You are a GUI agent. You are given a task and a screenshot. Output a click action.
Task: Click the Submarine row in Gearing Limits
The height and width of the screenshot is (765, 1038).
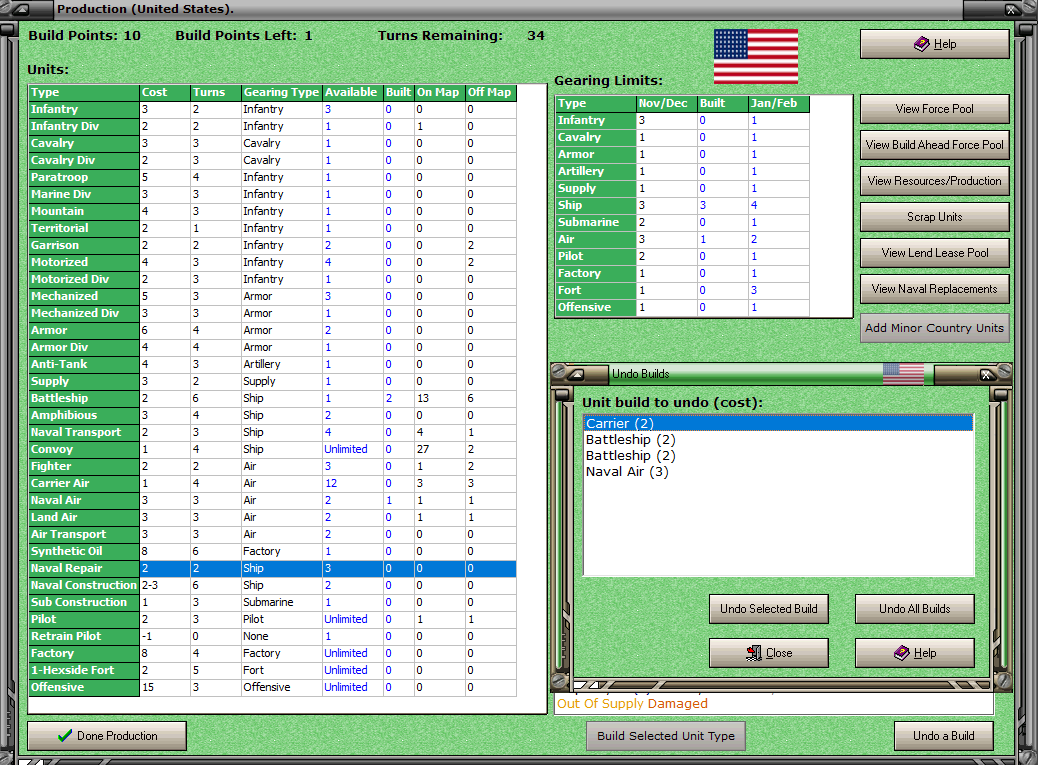pyautogui.click(x=683, y=222)
